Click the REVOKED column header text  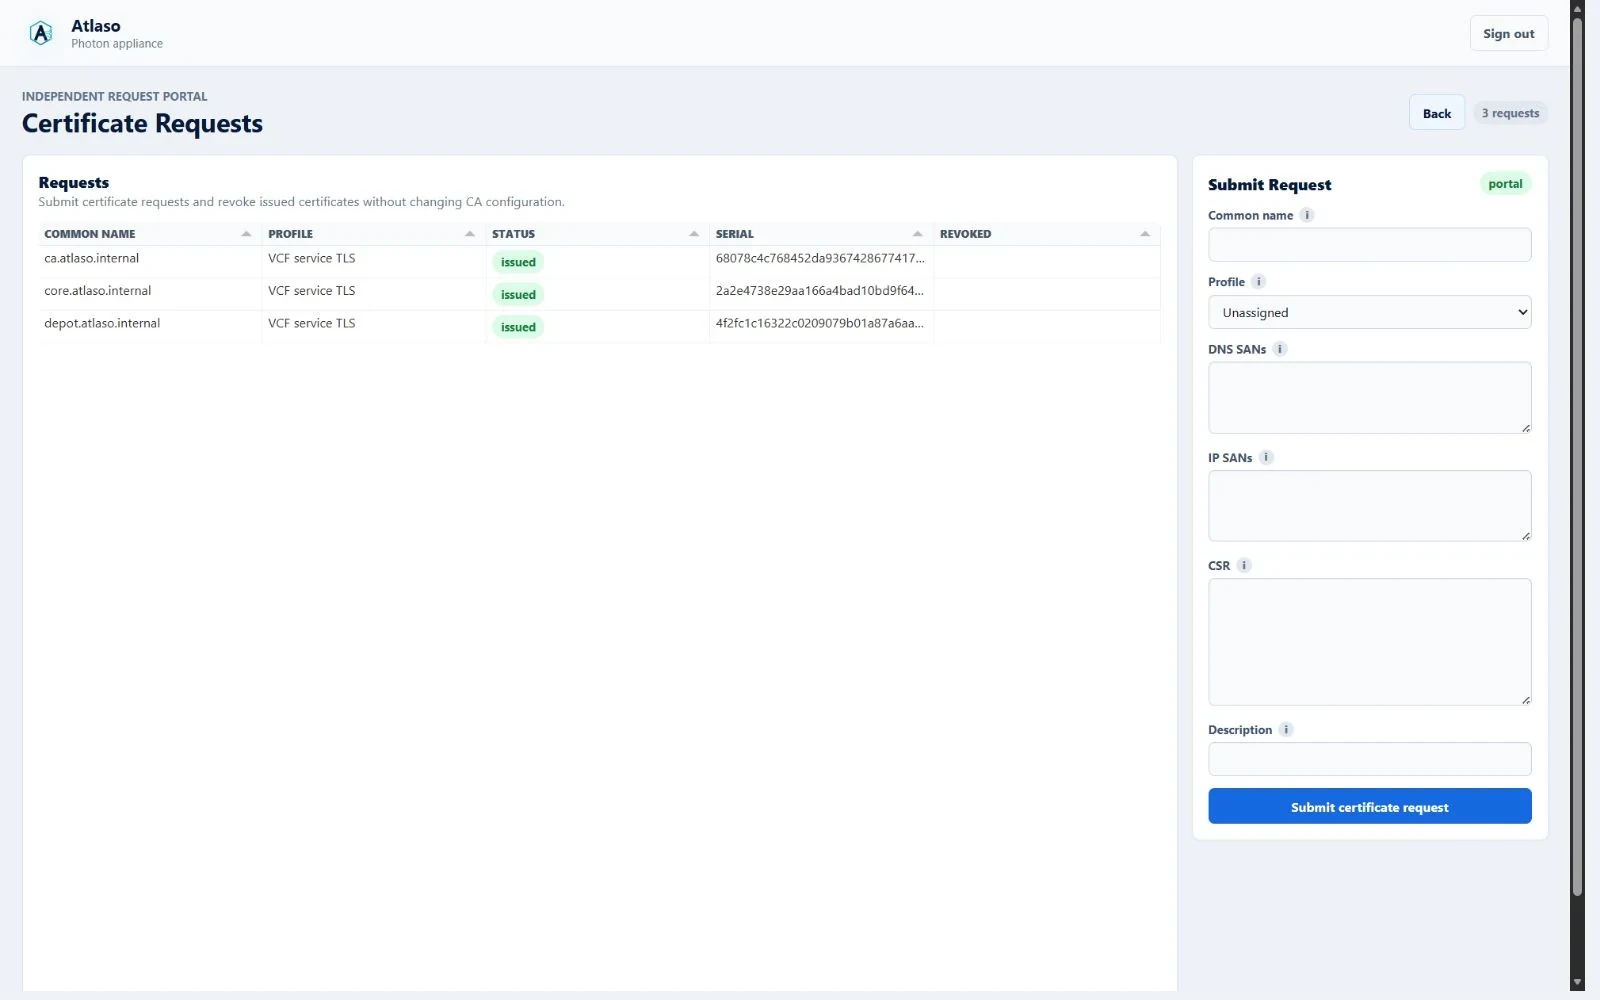tap(965, 234)
